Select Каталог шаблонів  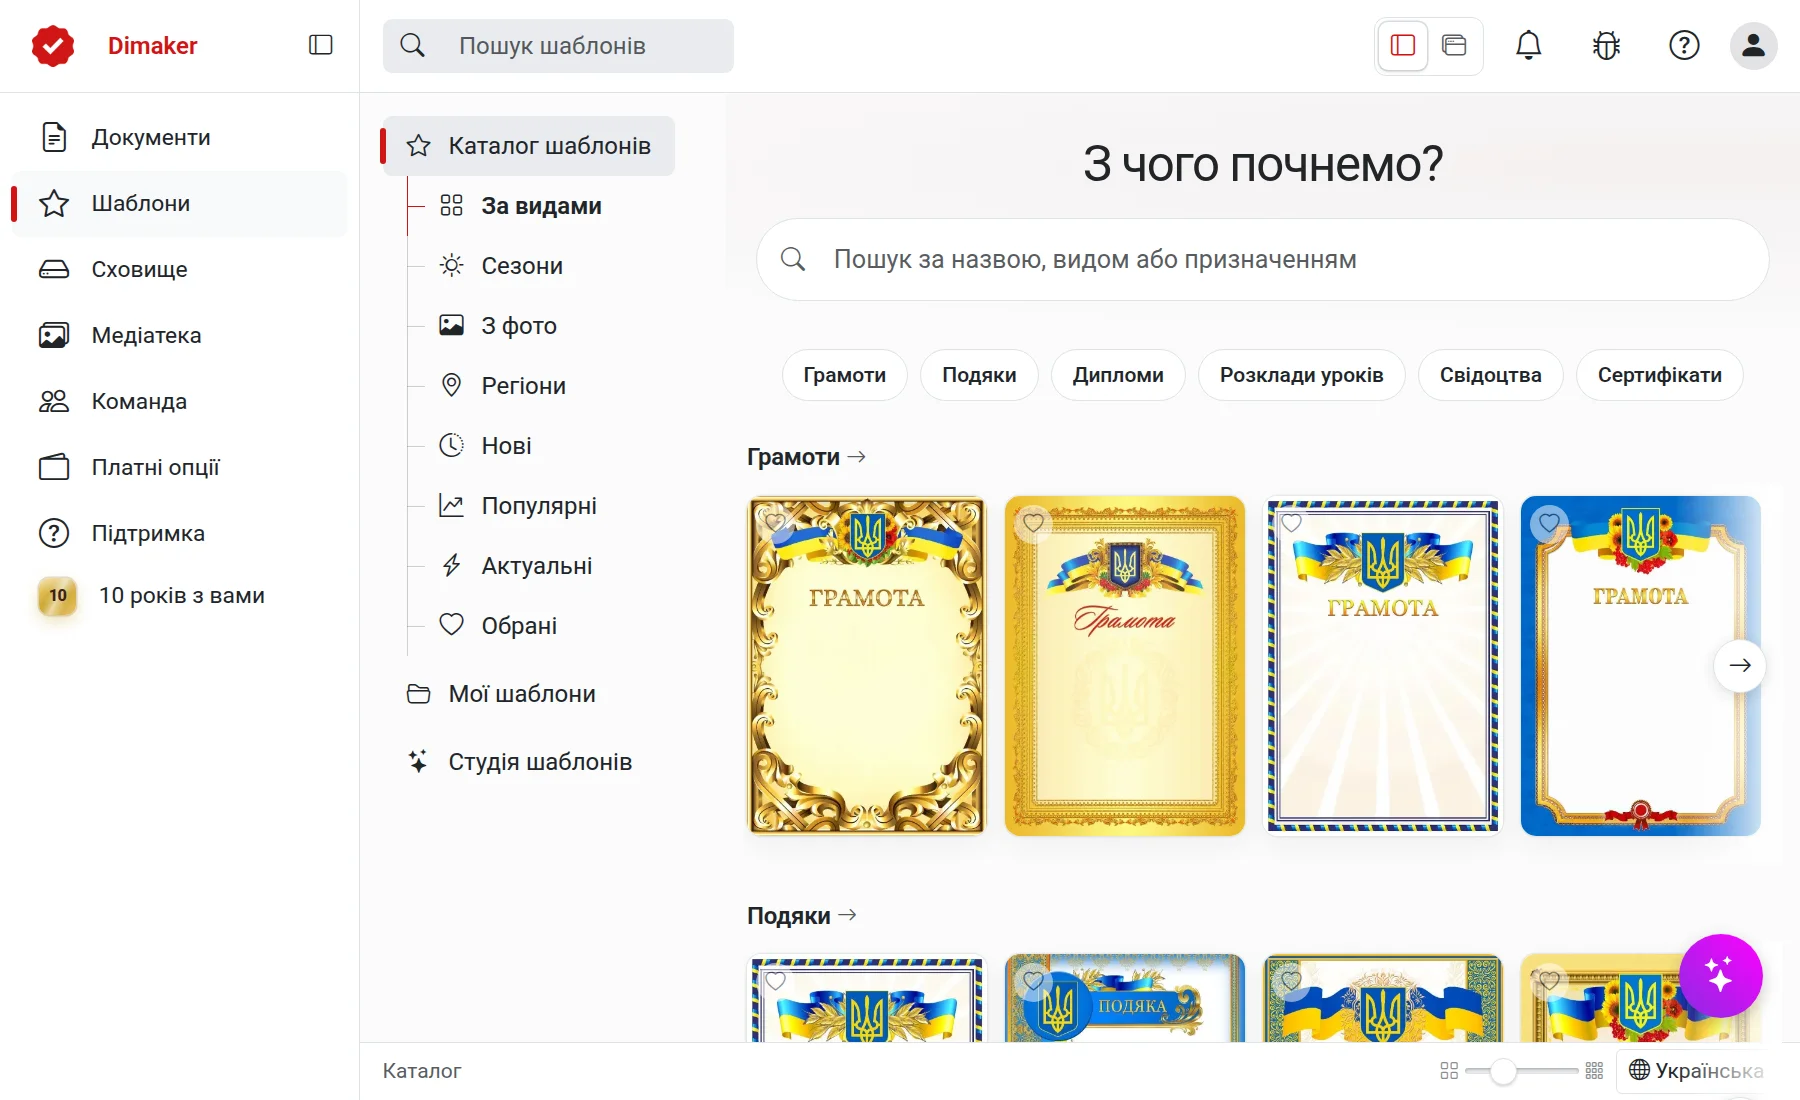(x=529, y=146)
